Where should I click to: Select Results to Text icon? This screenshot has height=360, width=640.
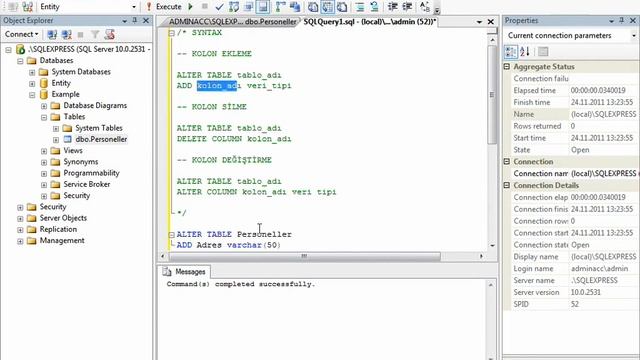[x=313, y=7]
